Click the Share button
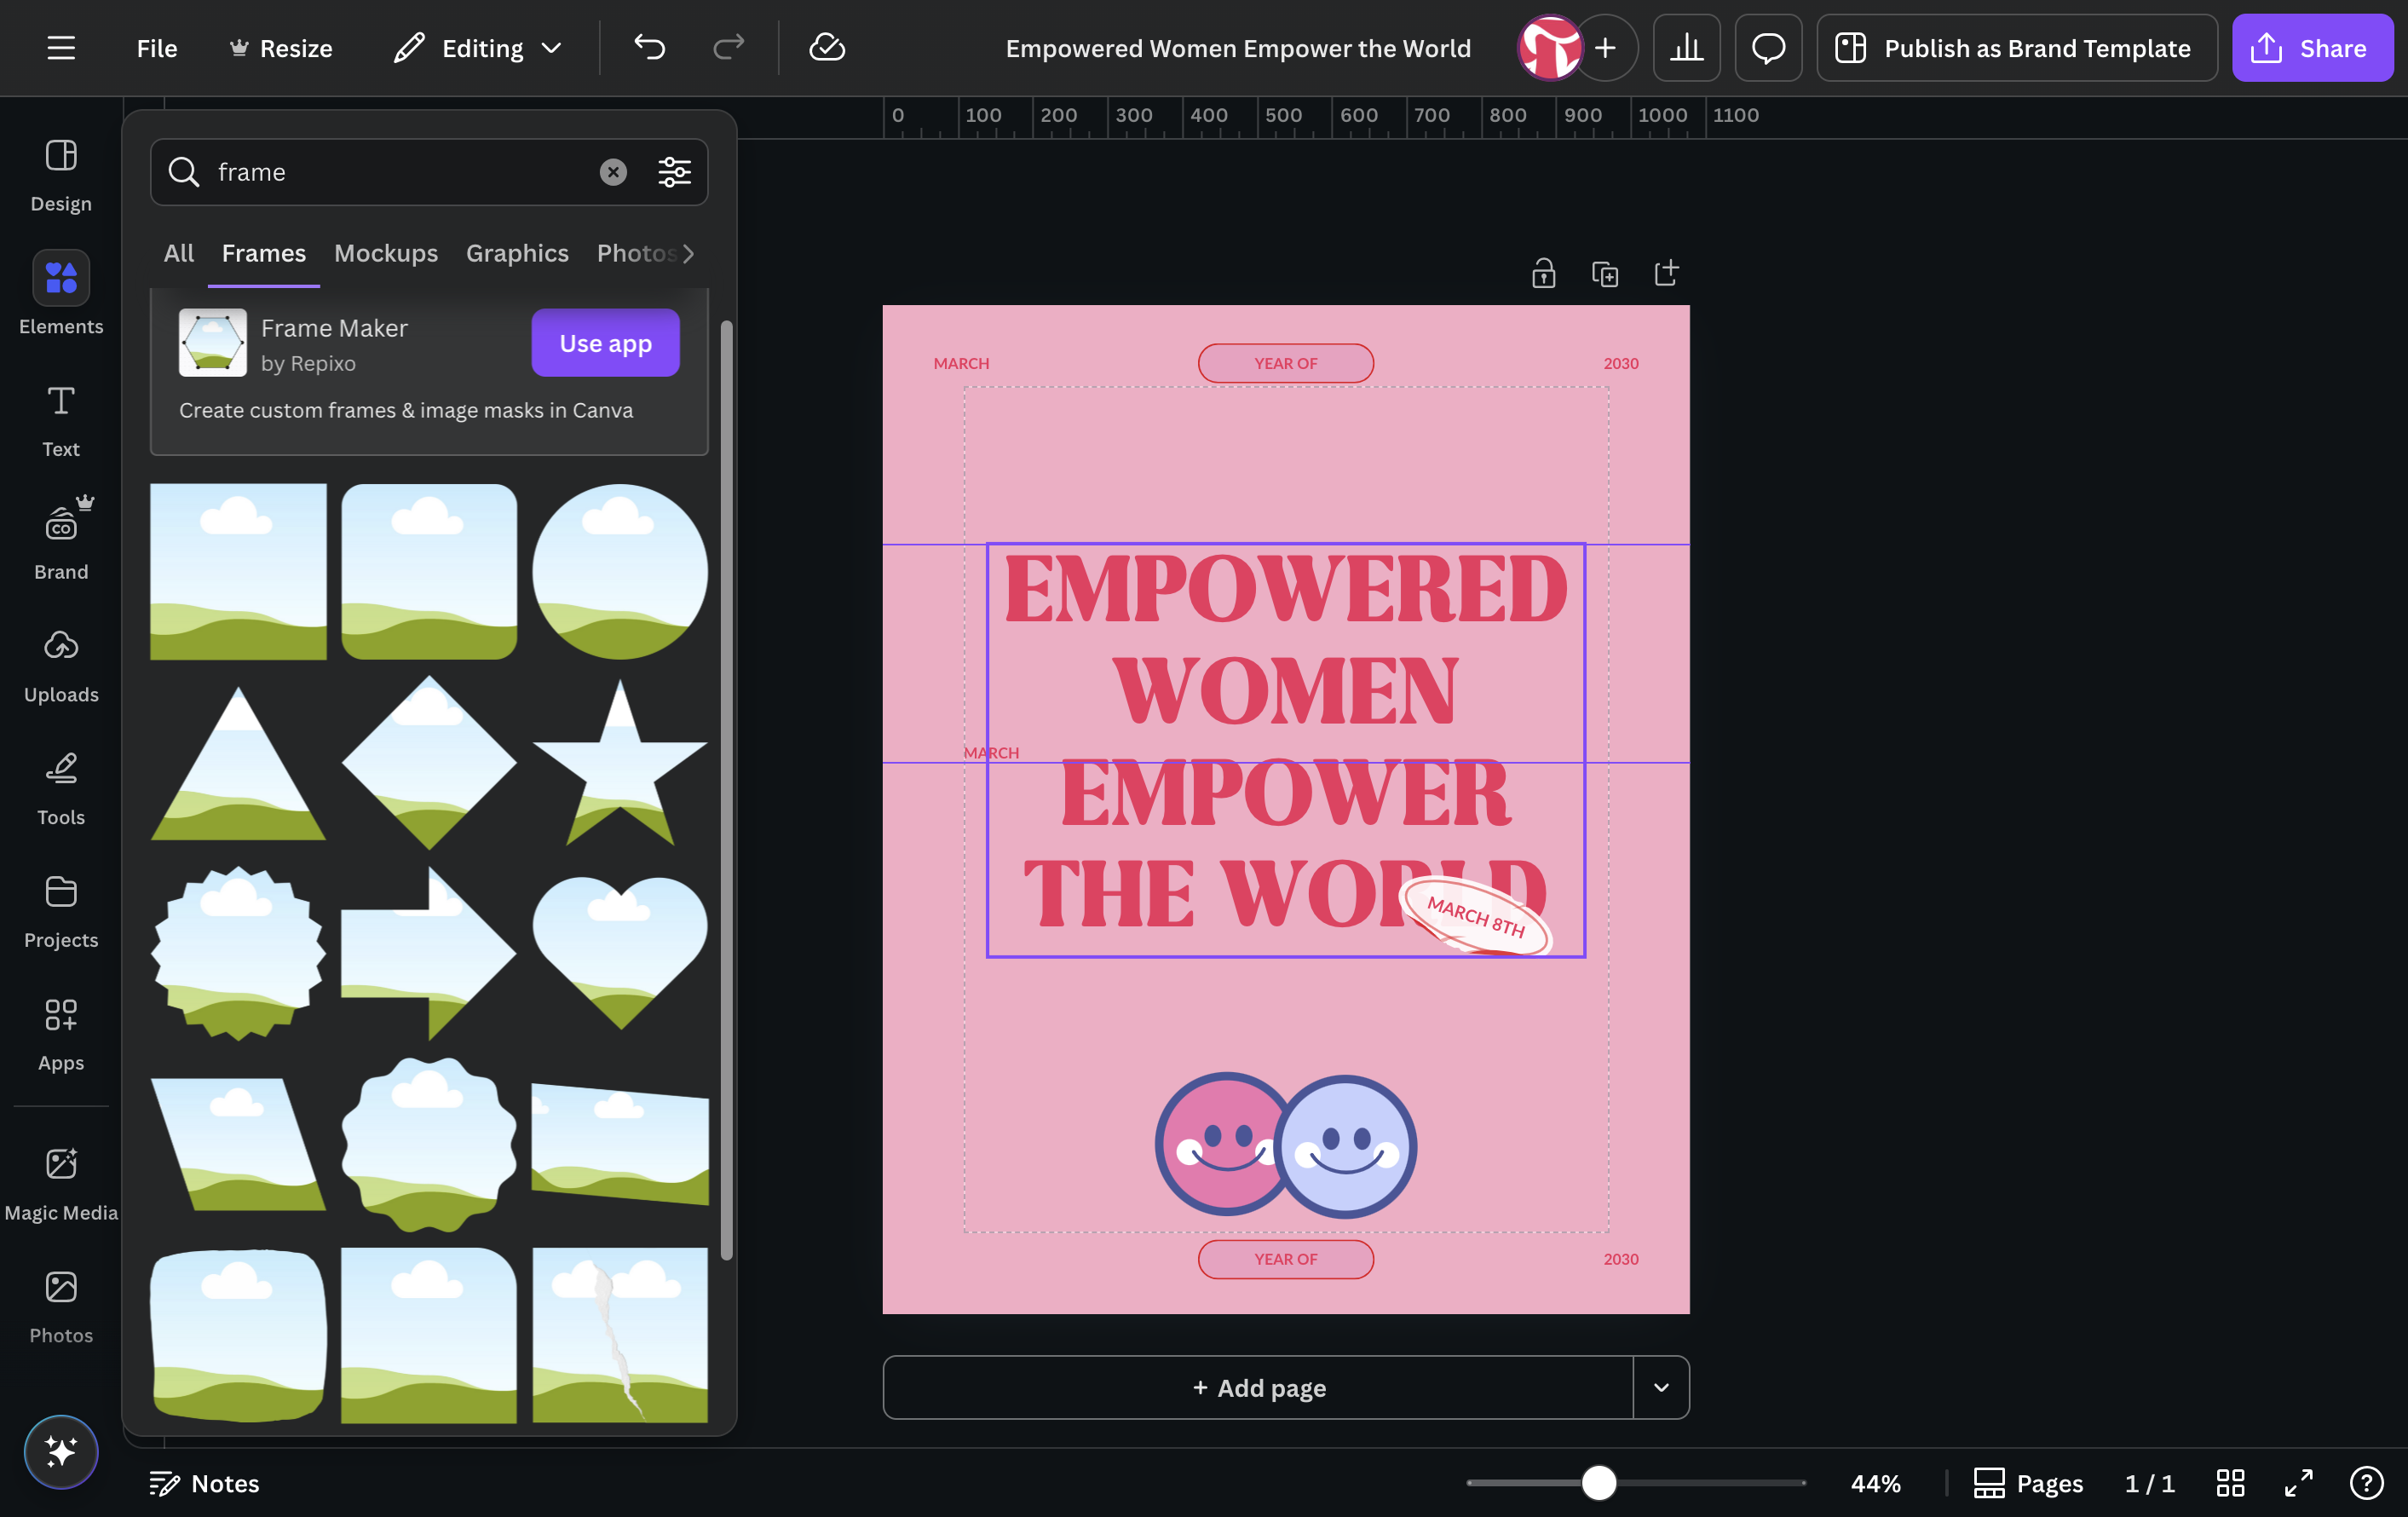 point(2312,48)
